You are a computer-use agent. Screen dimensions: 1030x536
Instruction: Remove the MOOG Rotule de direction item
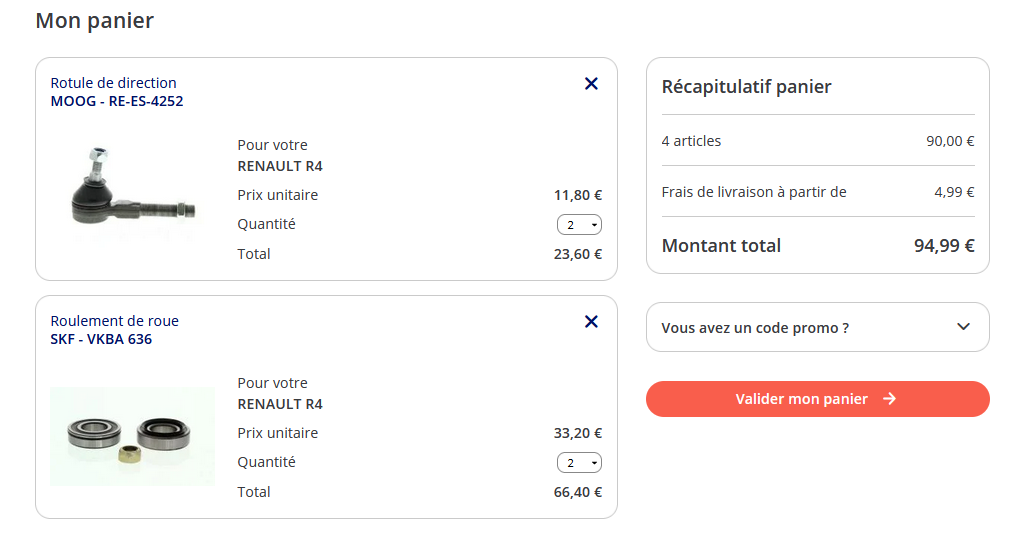[x=591, y=84]
